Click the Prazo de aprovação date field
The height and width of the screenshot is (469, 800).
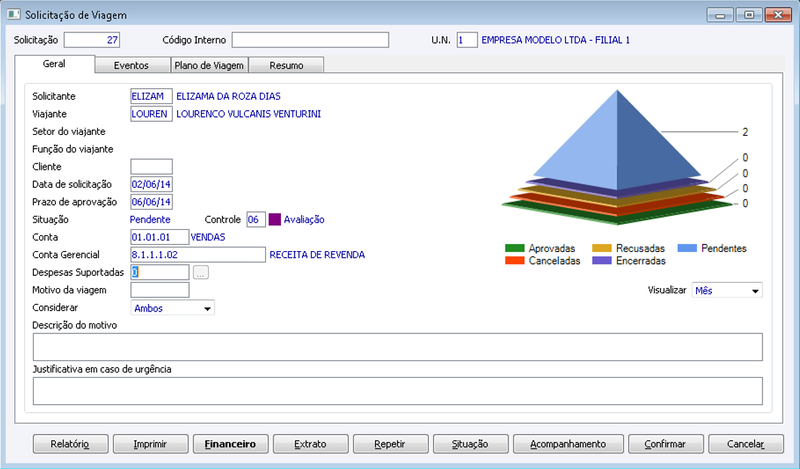152,202
